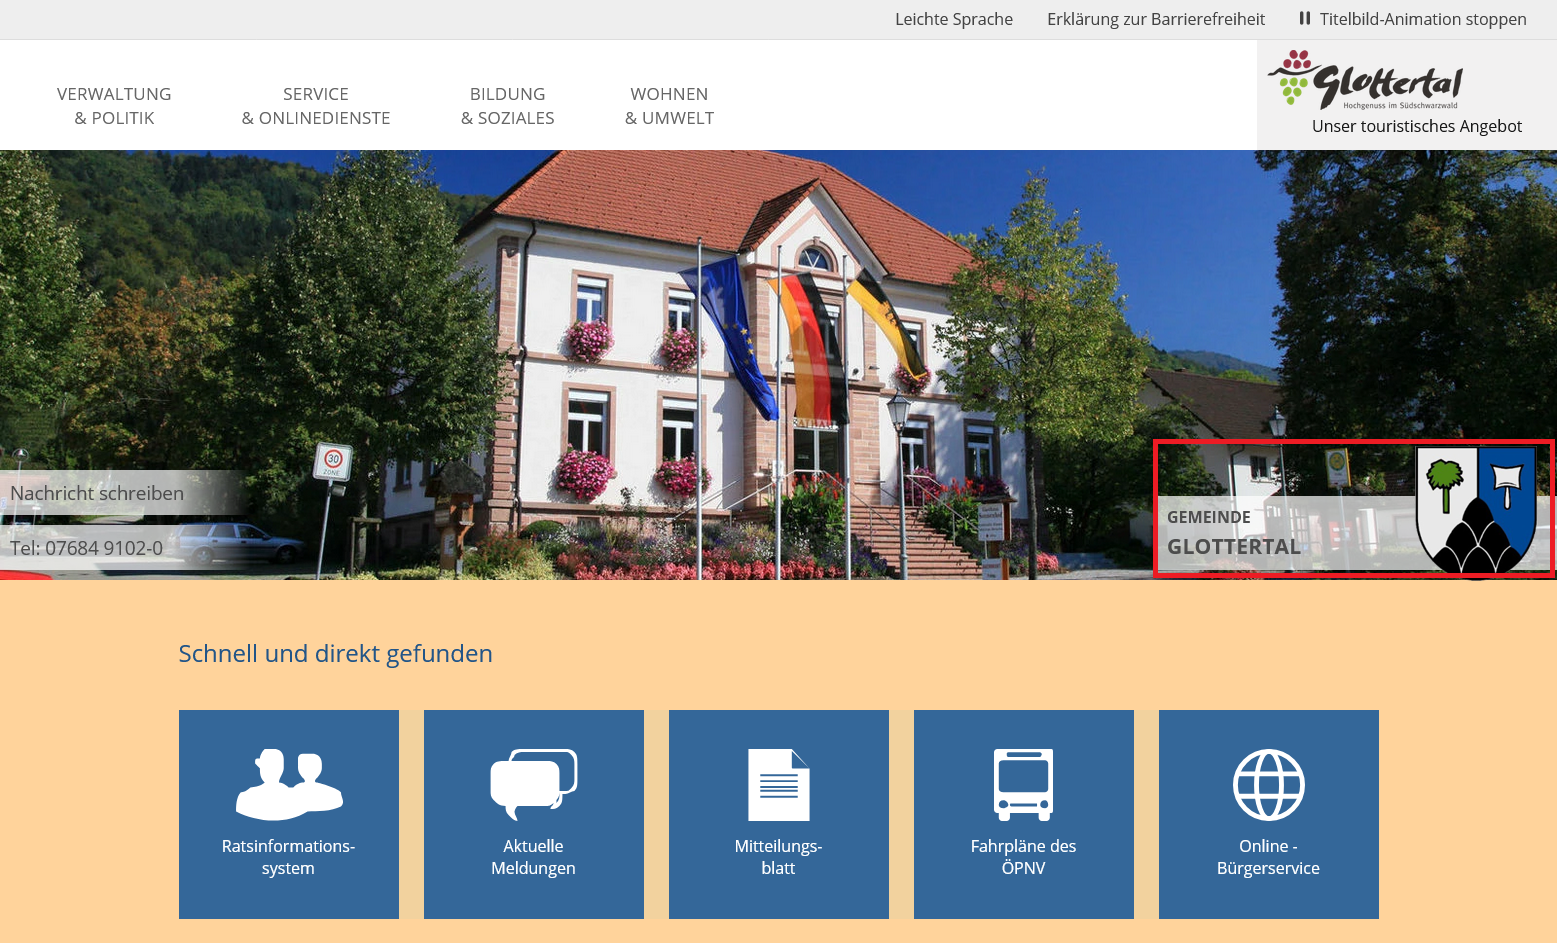This screenshot has width=1557, height=943.
Task: Open the Leichte Sprache page
Action: coord(953,19)
